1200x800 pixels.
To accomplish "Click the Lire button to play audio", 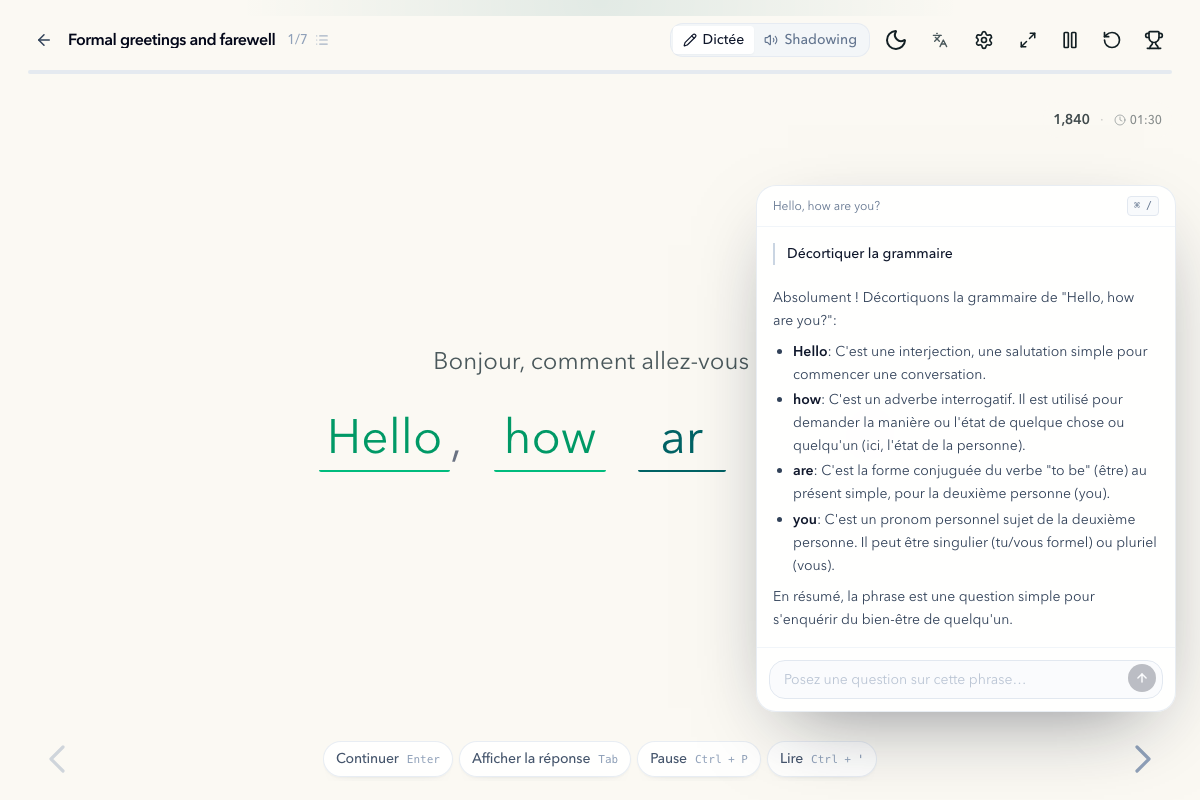I will tap(821, 759).
